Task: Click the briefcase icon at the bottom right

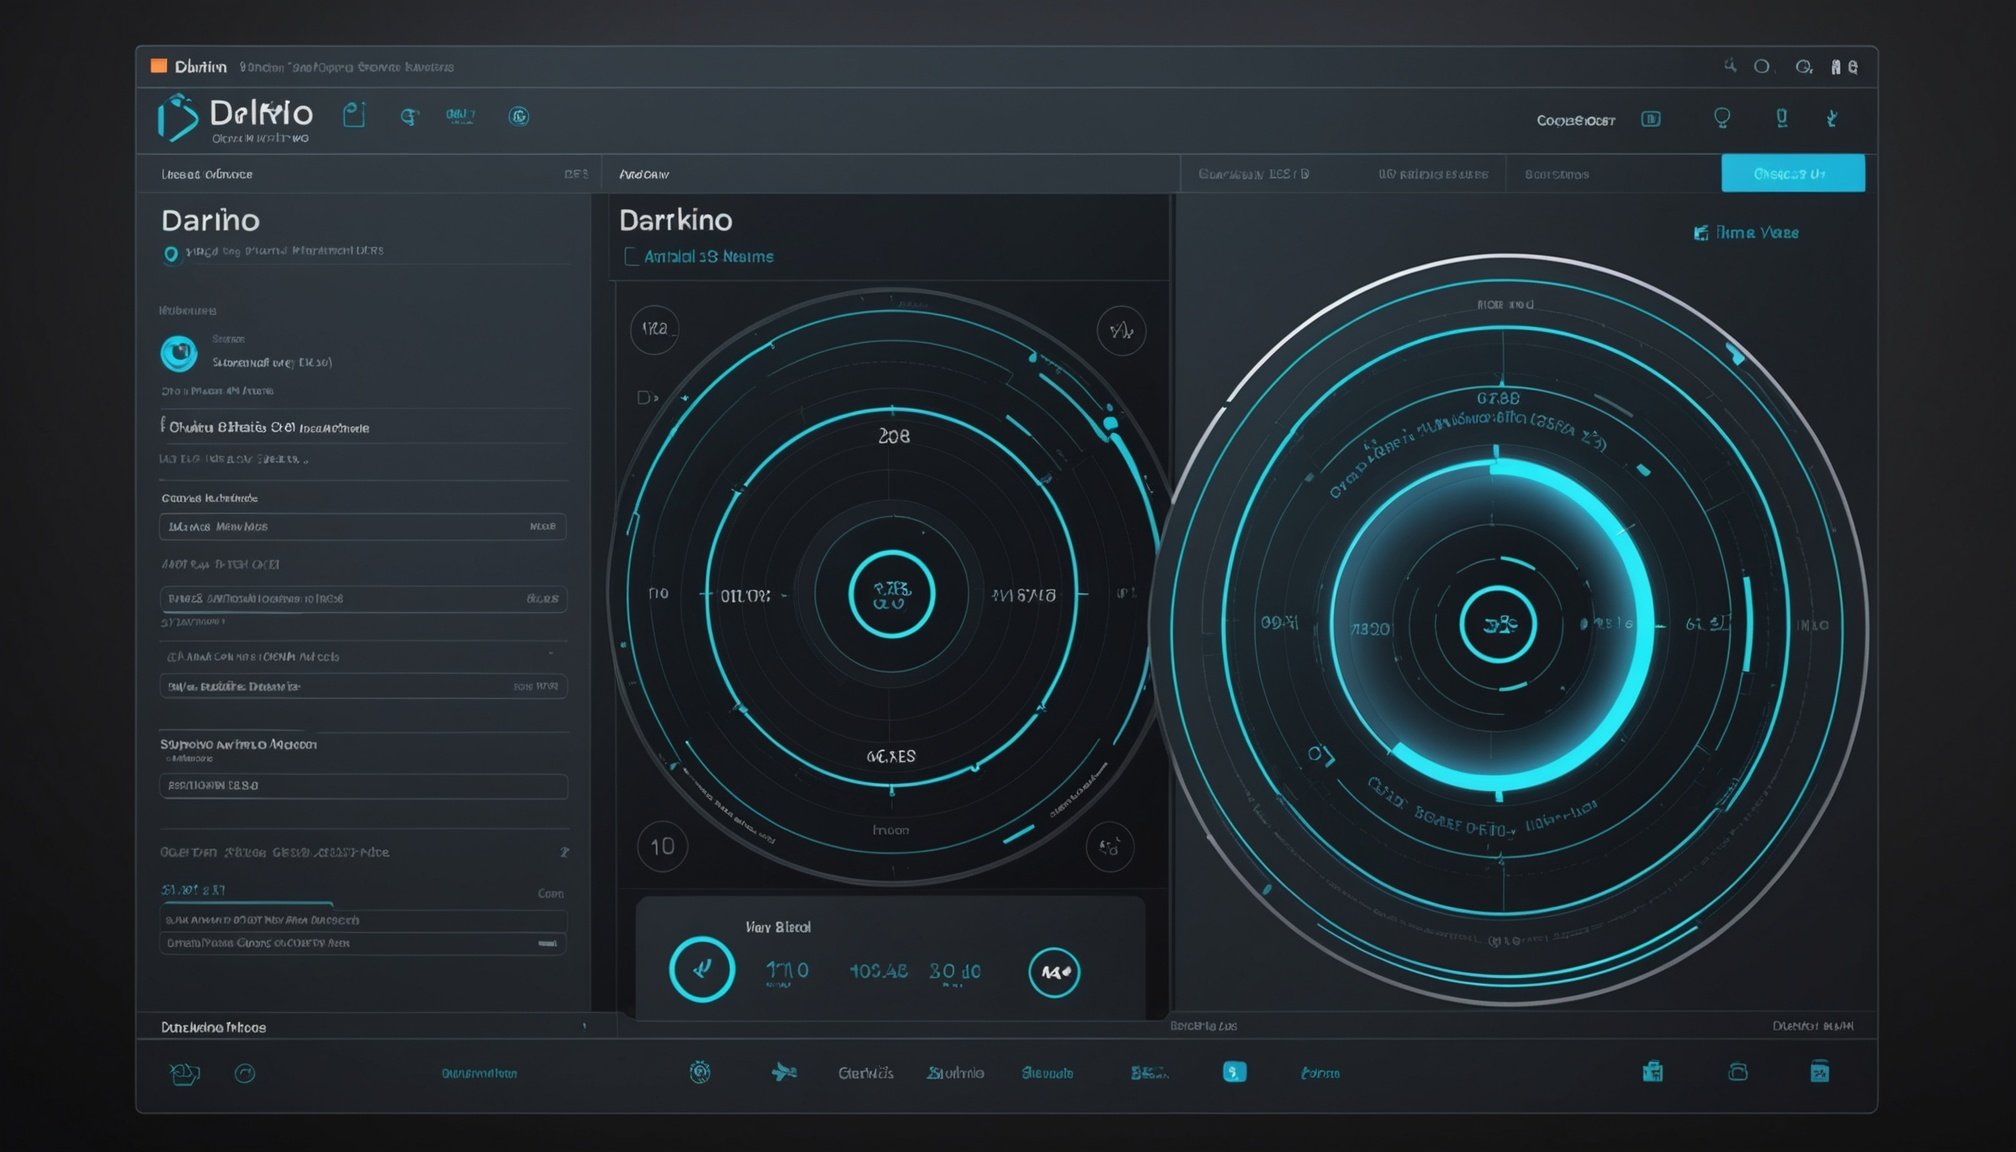Action: tap(1652, 1072)
